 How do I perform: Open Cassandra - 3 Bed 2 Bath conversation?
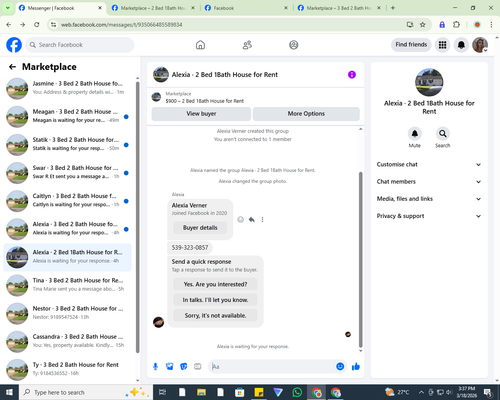pyautogui.click(x=67, y=342)
